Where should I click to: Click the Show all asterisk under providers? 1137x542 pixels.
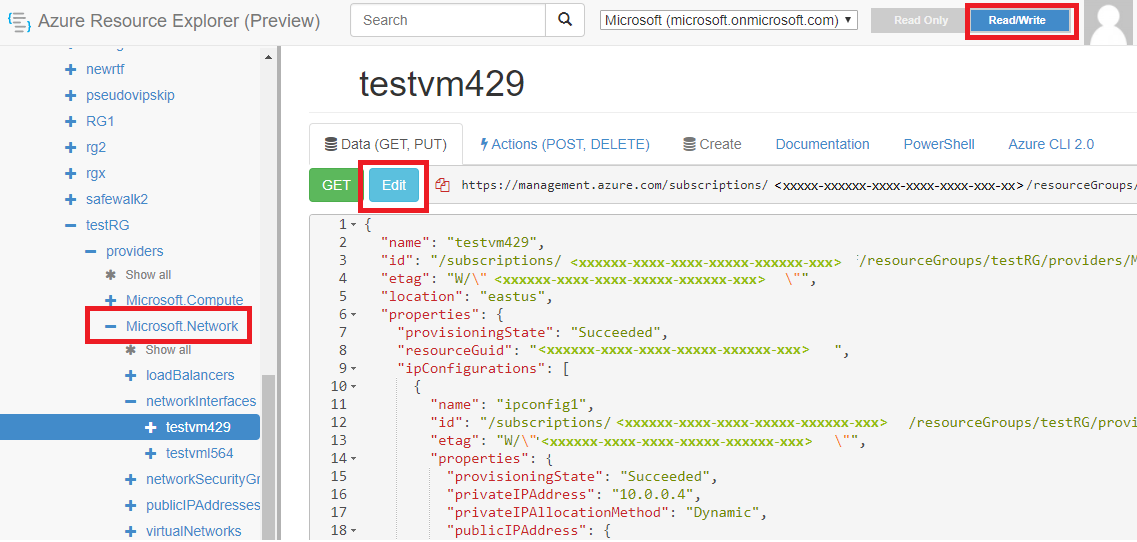(111, 275)
